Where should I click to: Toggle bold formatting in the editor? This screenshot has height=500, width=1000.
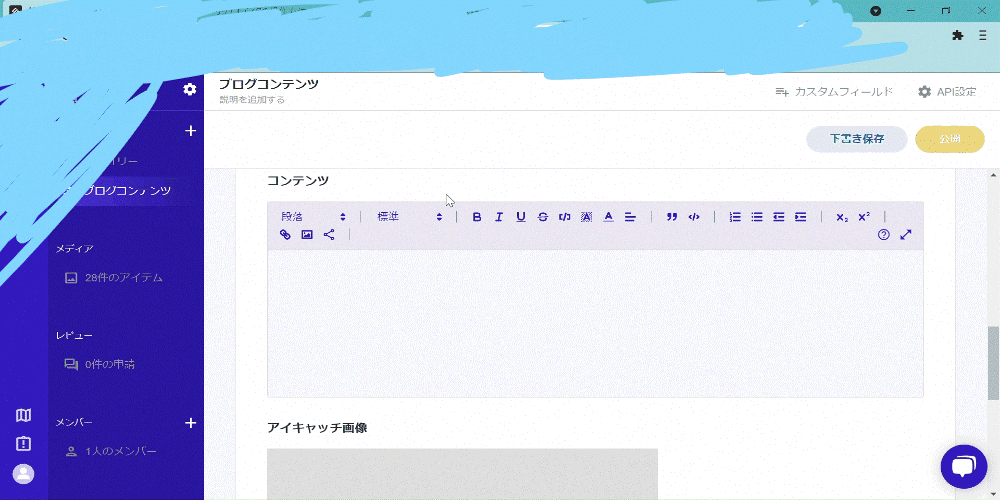(476, 217)
